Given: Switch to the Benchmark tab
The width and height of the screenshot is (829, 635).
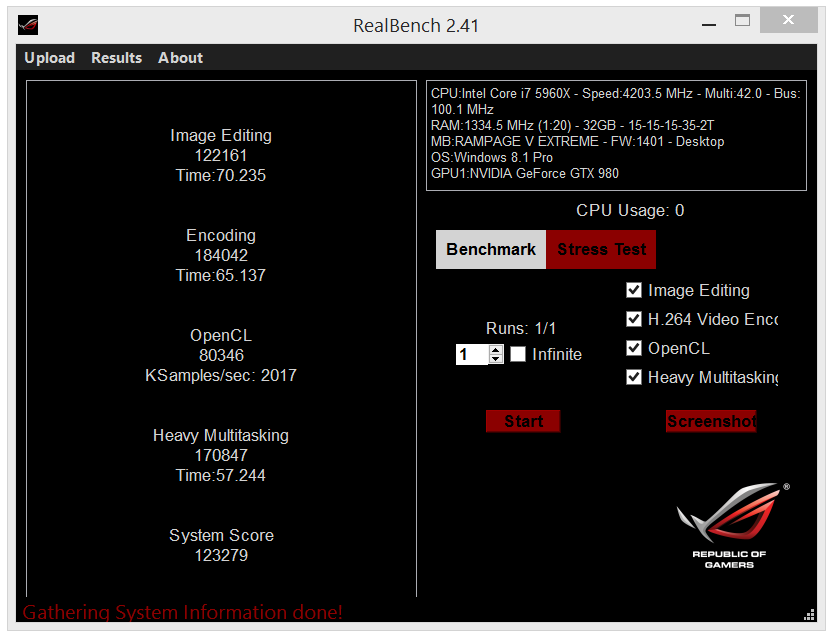Looking at the screenshot, I should pyautogui.click(x=491, y=249).
